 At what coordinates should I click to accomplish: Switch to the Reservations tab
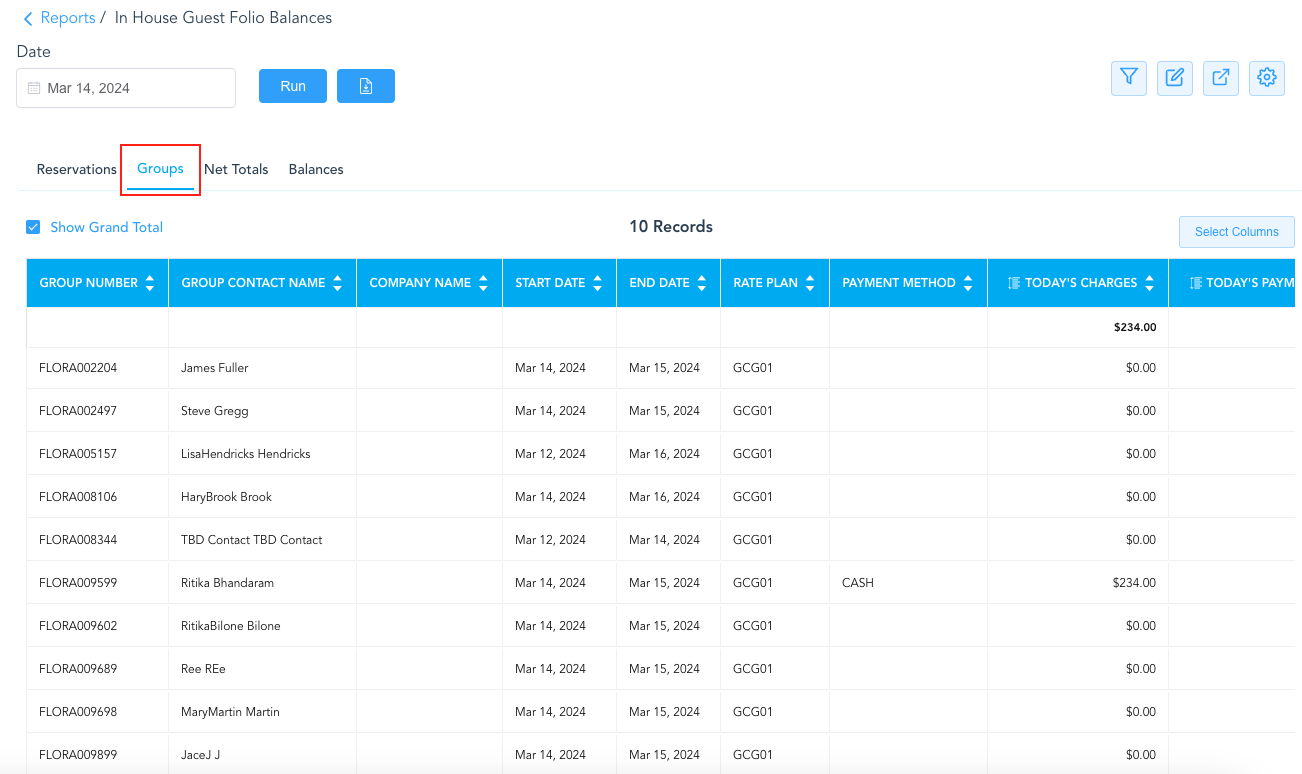tap(77, 169)
